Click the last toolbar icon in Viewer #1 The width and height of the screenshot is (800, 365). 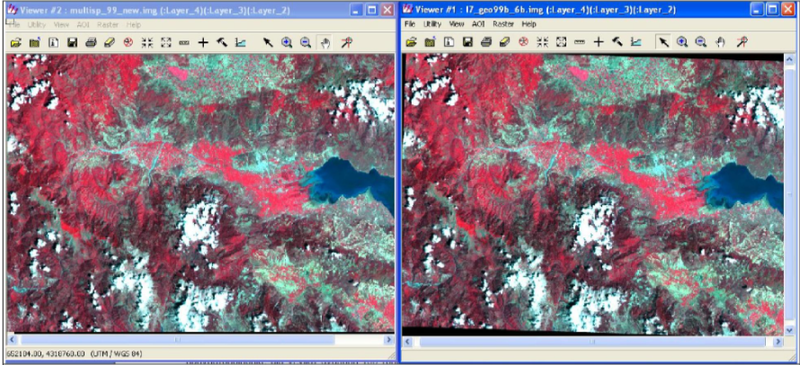click(x=742, y=43)
